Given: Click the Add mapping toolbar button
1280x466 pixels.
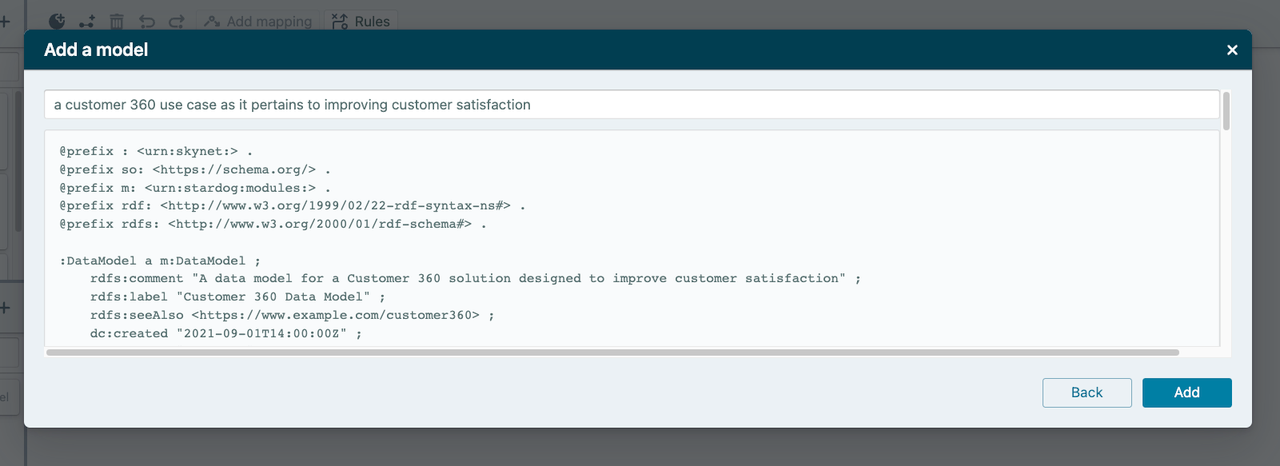Looking at the screenshot, I should click(x=258, y=21).
